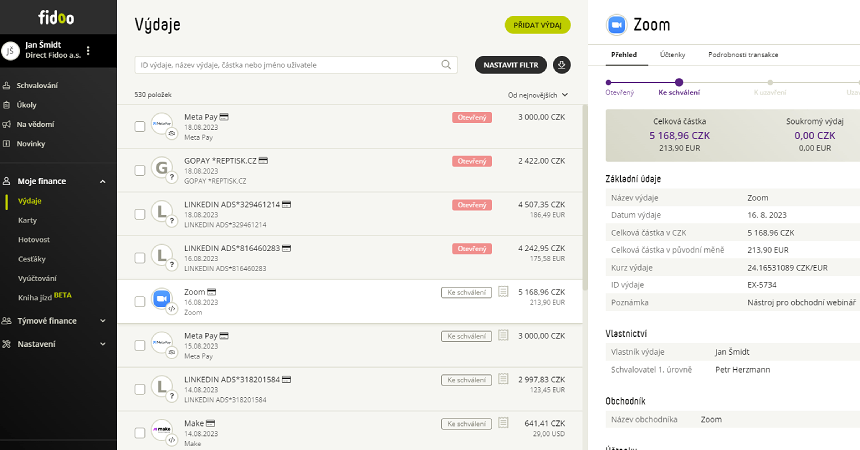Click Ke schválení badge on Zoom row
This screenshot has width=860, height=450.
click(466, 292)
